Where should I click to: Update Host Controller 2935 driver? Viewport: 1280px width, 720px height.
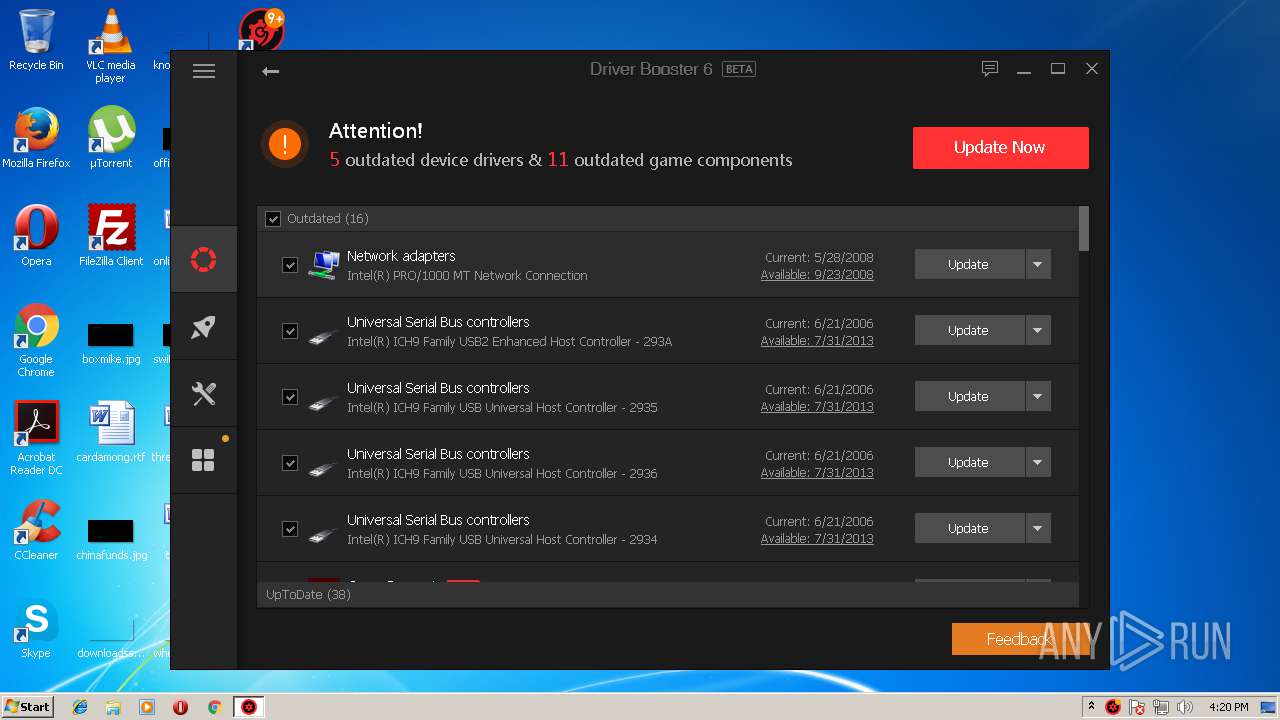(x=969, y=396)
